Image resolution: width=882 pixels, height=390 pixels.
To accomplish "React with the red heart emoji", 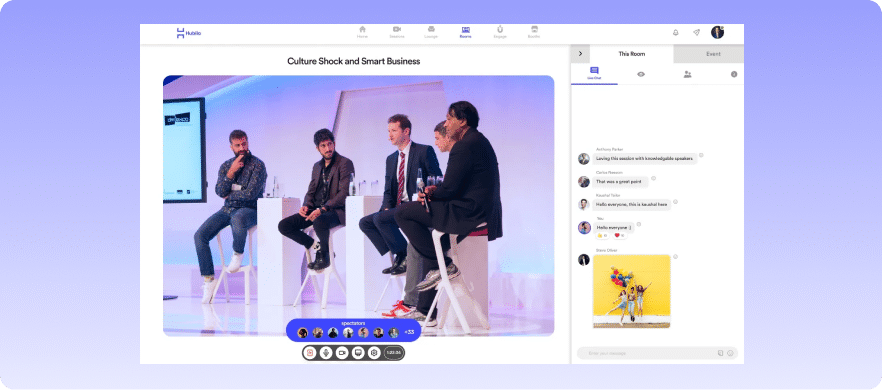I will (619, 235).
